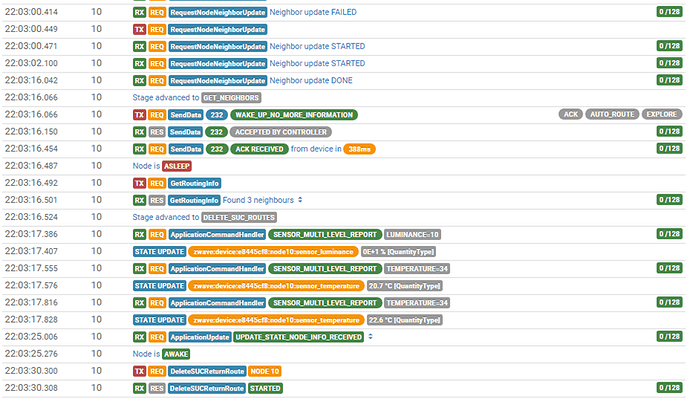Viewport: 690px width, 399px height.
Task: Click the WAKE_UP_NO_MORE_INFORMATION badge
Action: [x=294, y=115]
